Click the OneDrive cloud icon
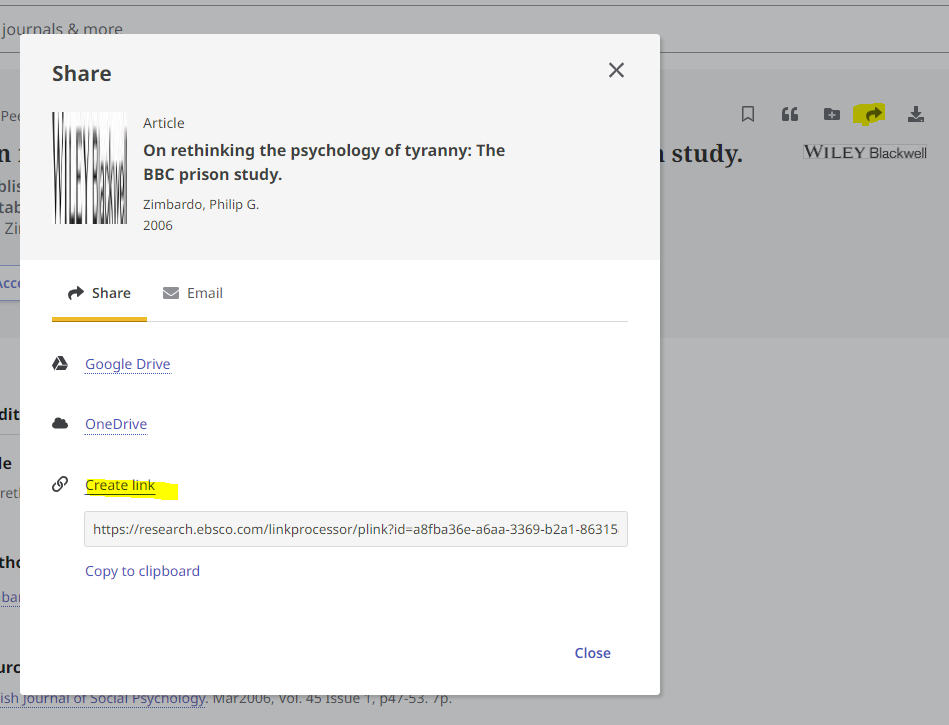Viewport: 949px width, 725px height. coord(60,423)
